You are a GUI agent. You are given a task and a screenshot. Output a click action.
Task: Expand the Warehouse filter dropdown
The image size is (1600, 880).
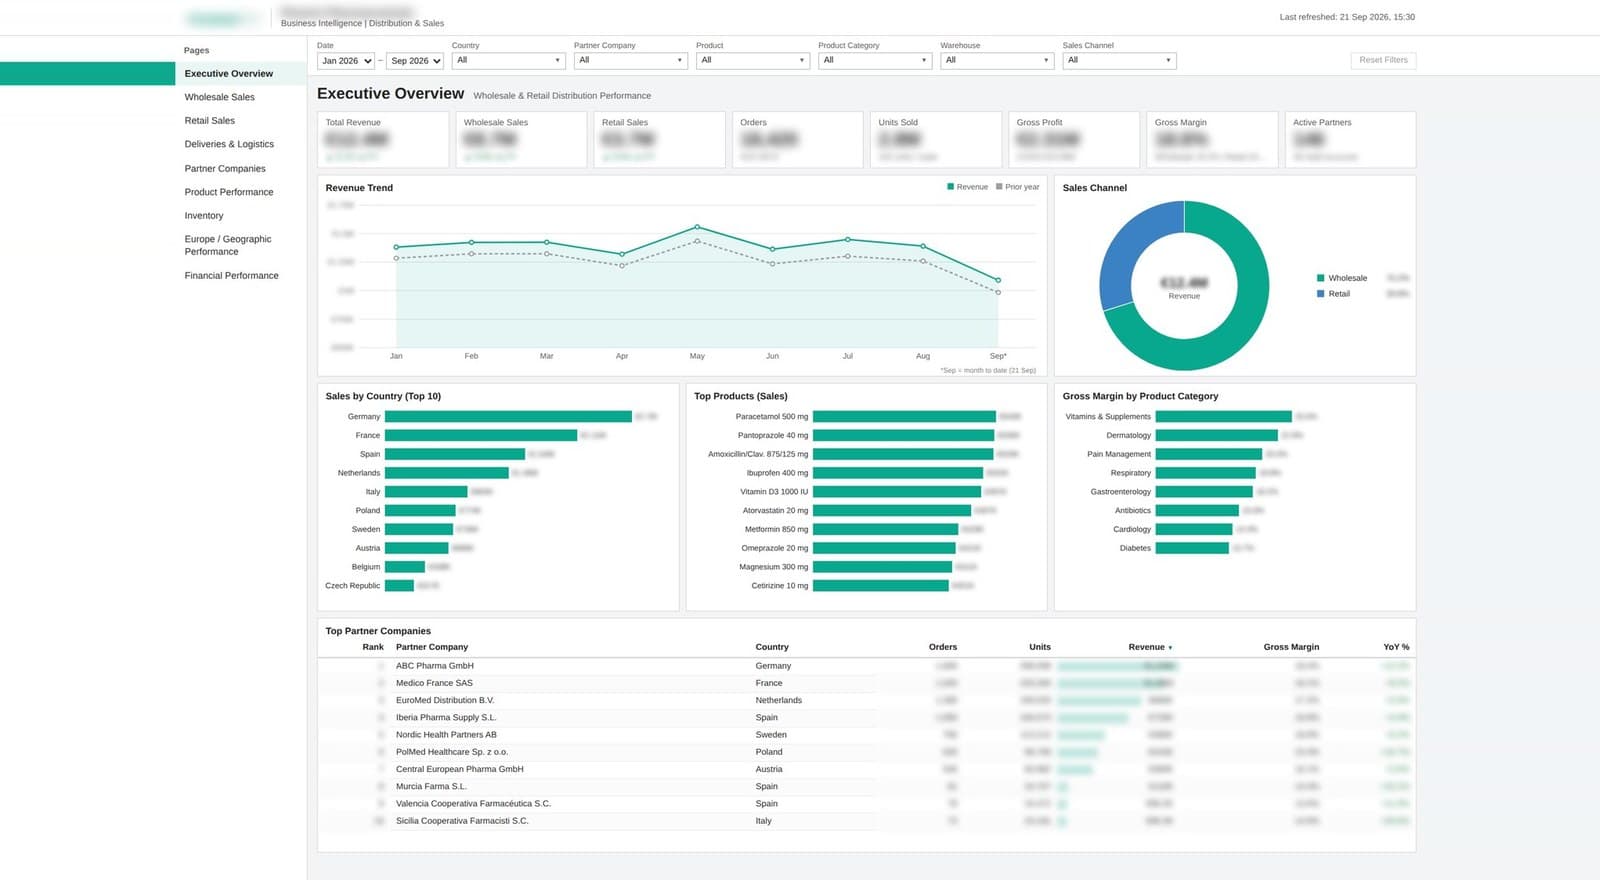coord(997,60)
